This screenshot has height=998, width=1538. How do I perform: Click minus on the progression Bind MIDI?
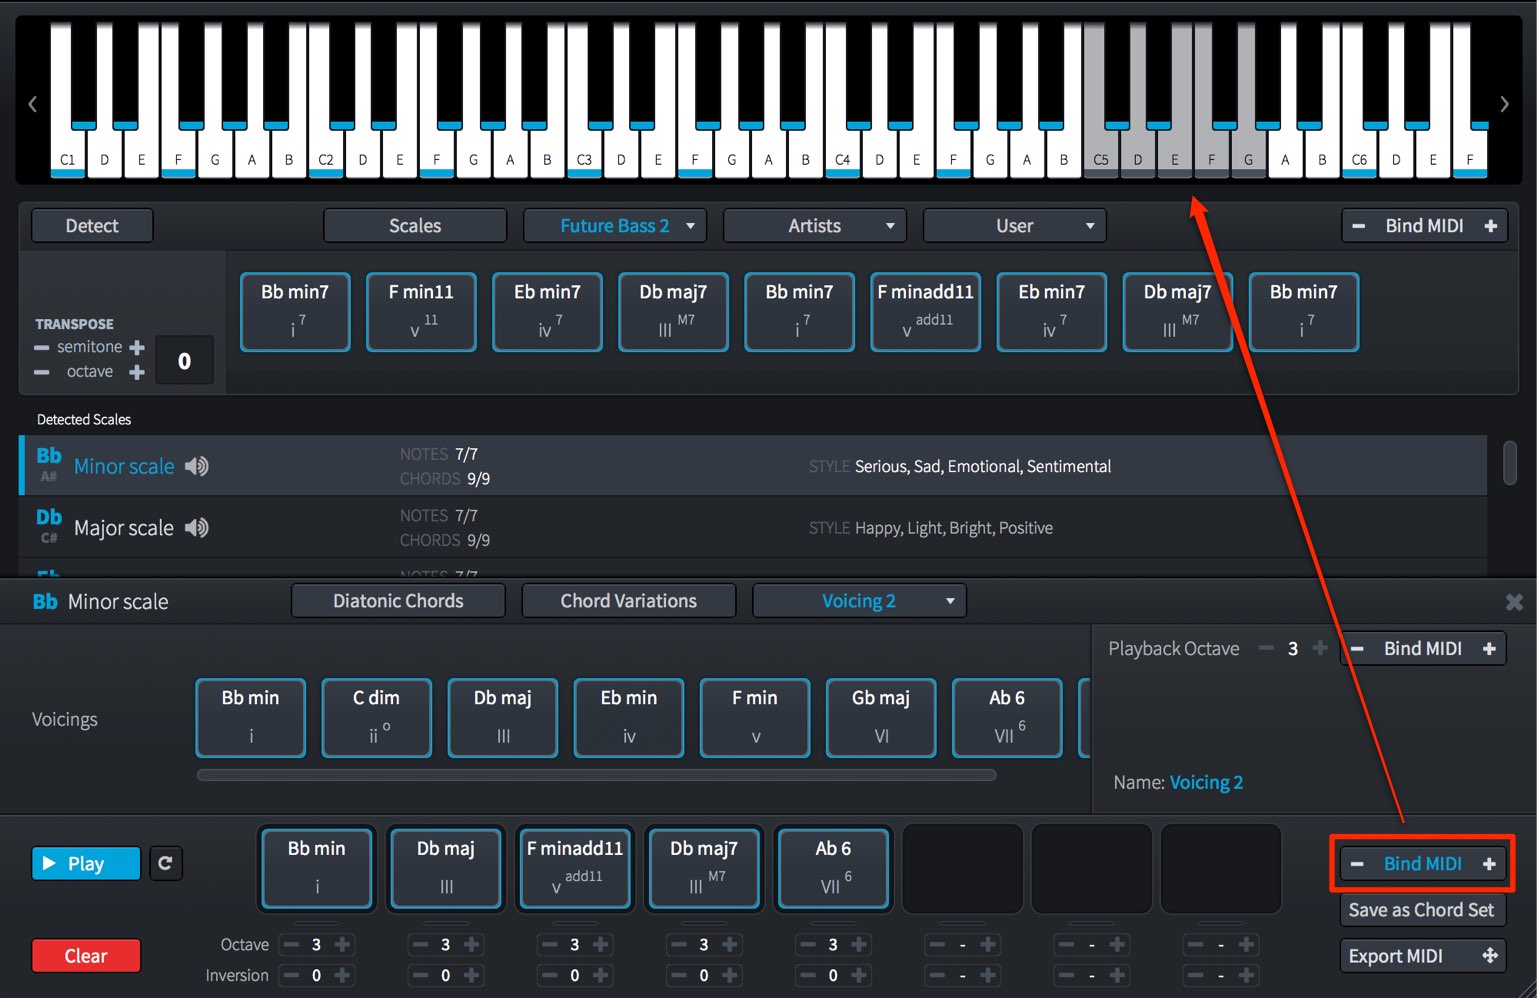pos(1357,864)
